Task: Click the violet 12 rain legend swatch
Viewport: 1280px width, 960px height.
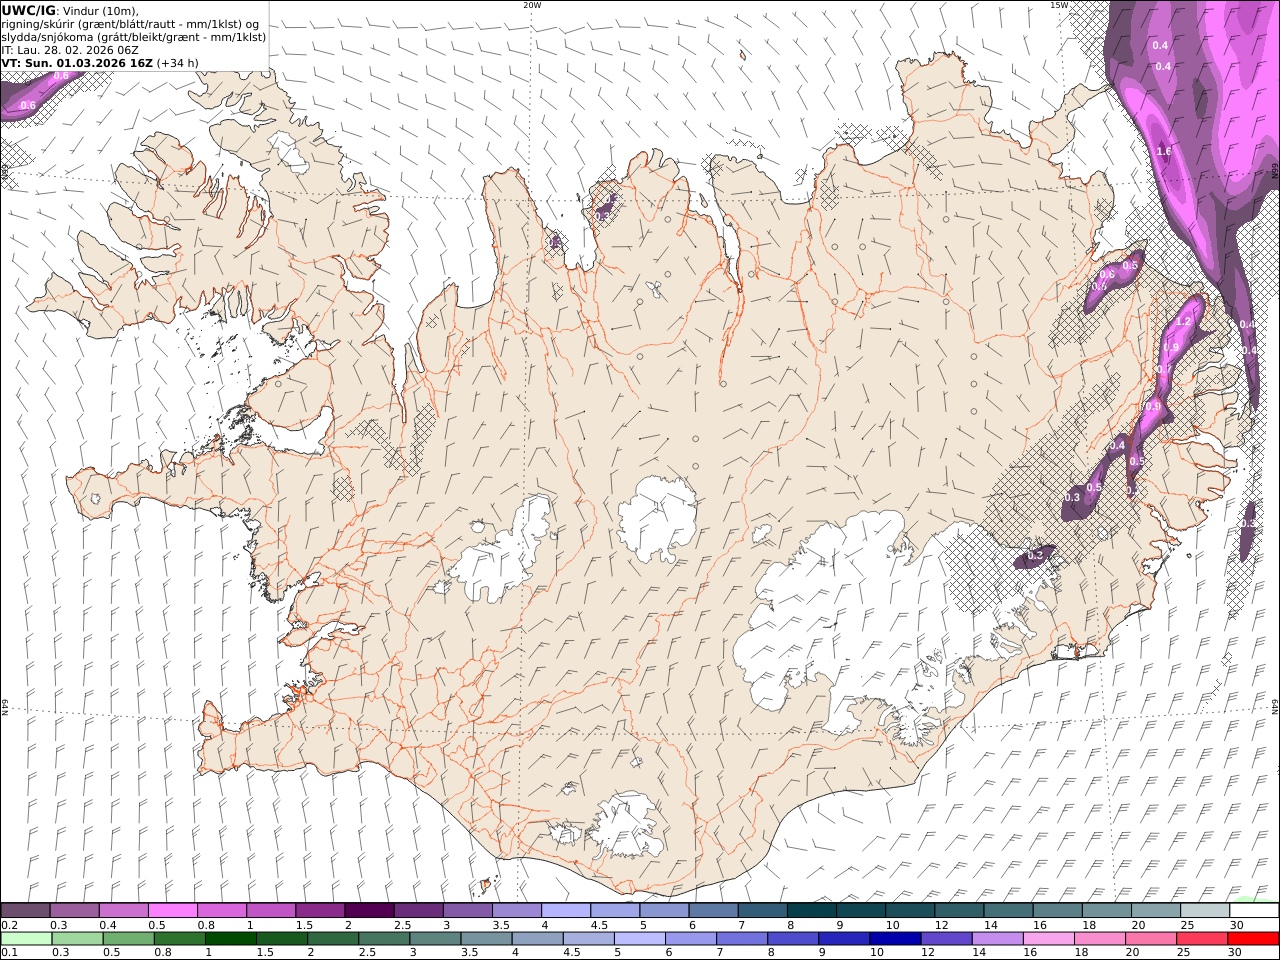Action: tap(946, 939)
